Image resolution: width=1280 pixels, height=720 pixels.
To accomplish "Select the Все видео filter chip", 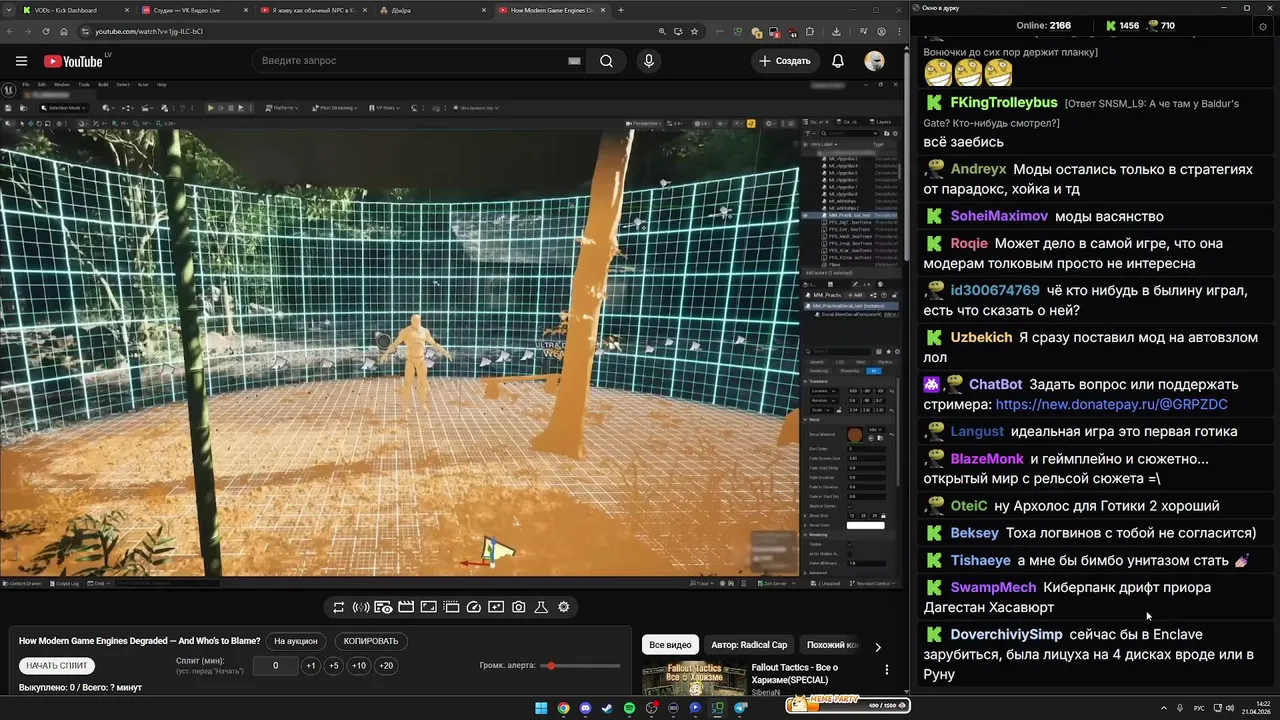I will 670,645.
